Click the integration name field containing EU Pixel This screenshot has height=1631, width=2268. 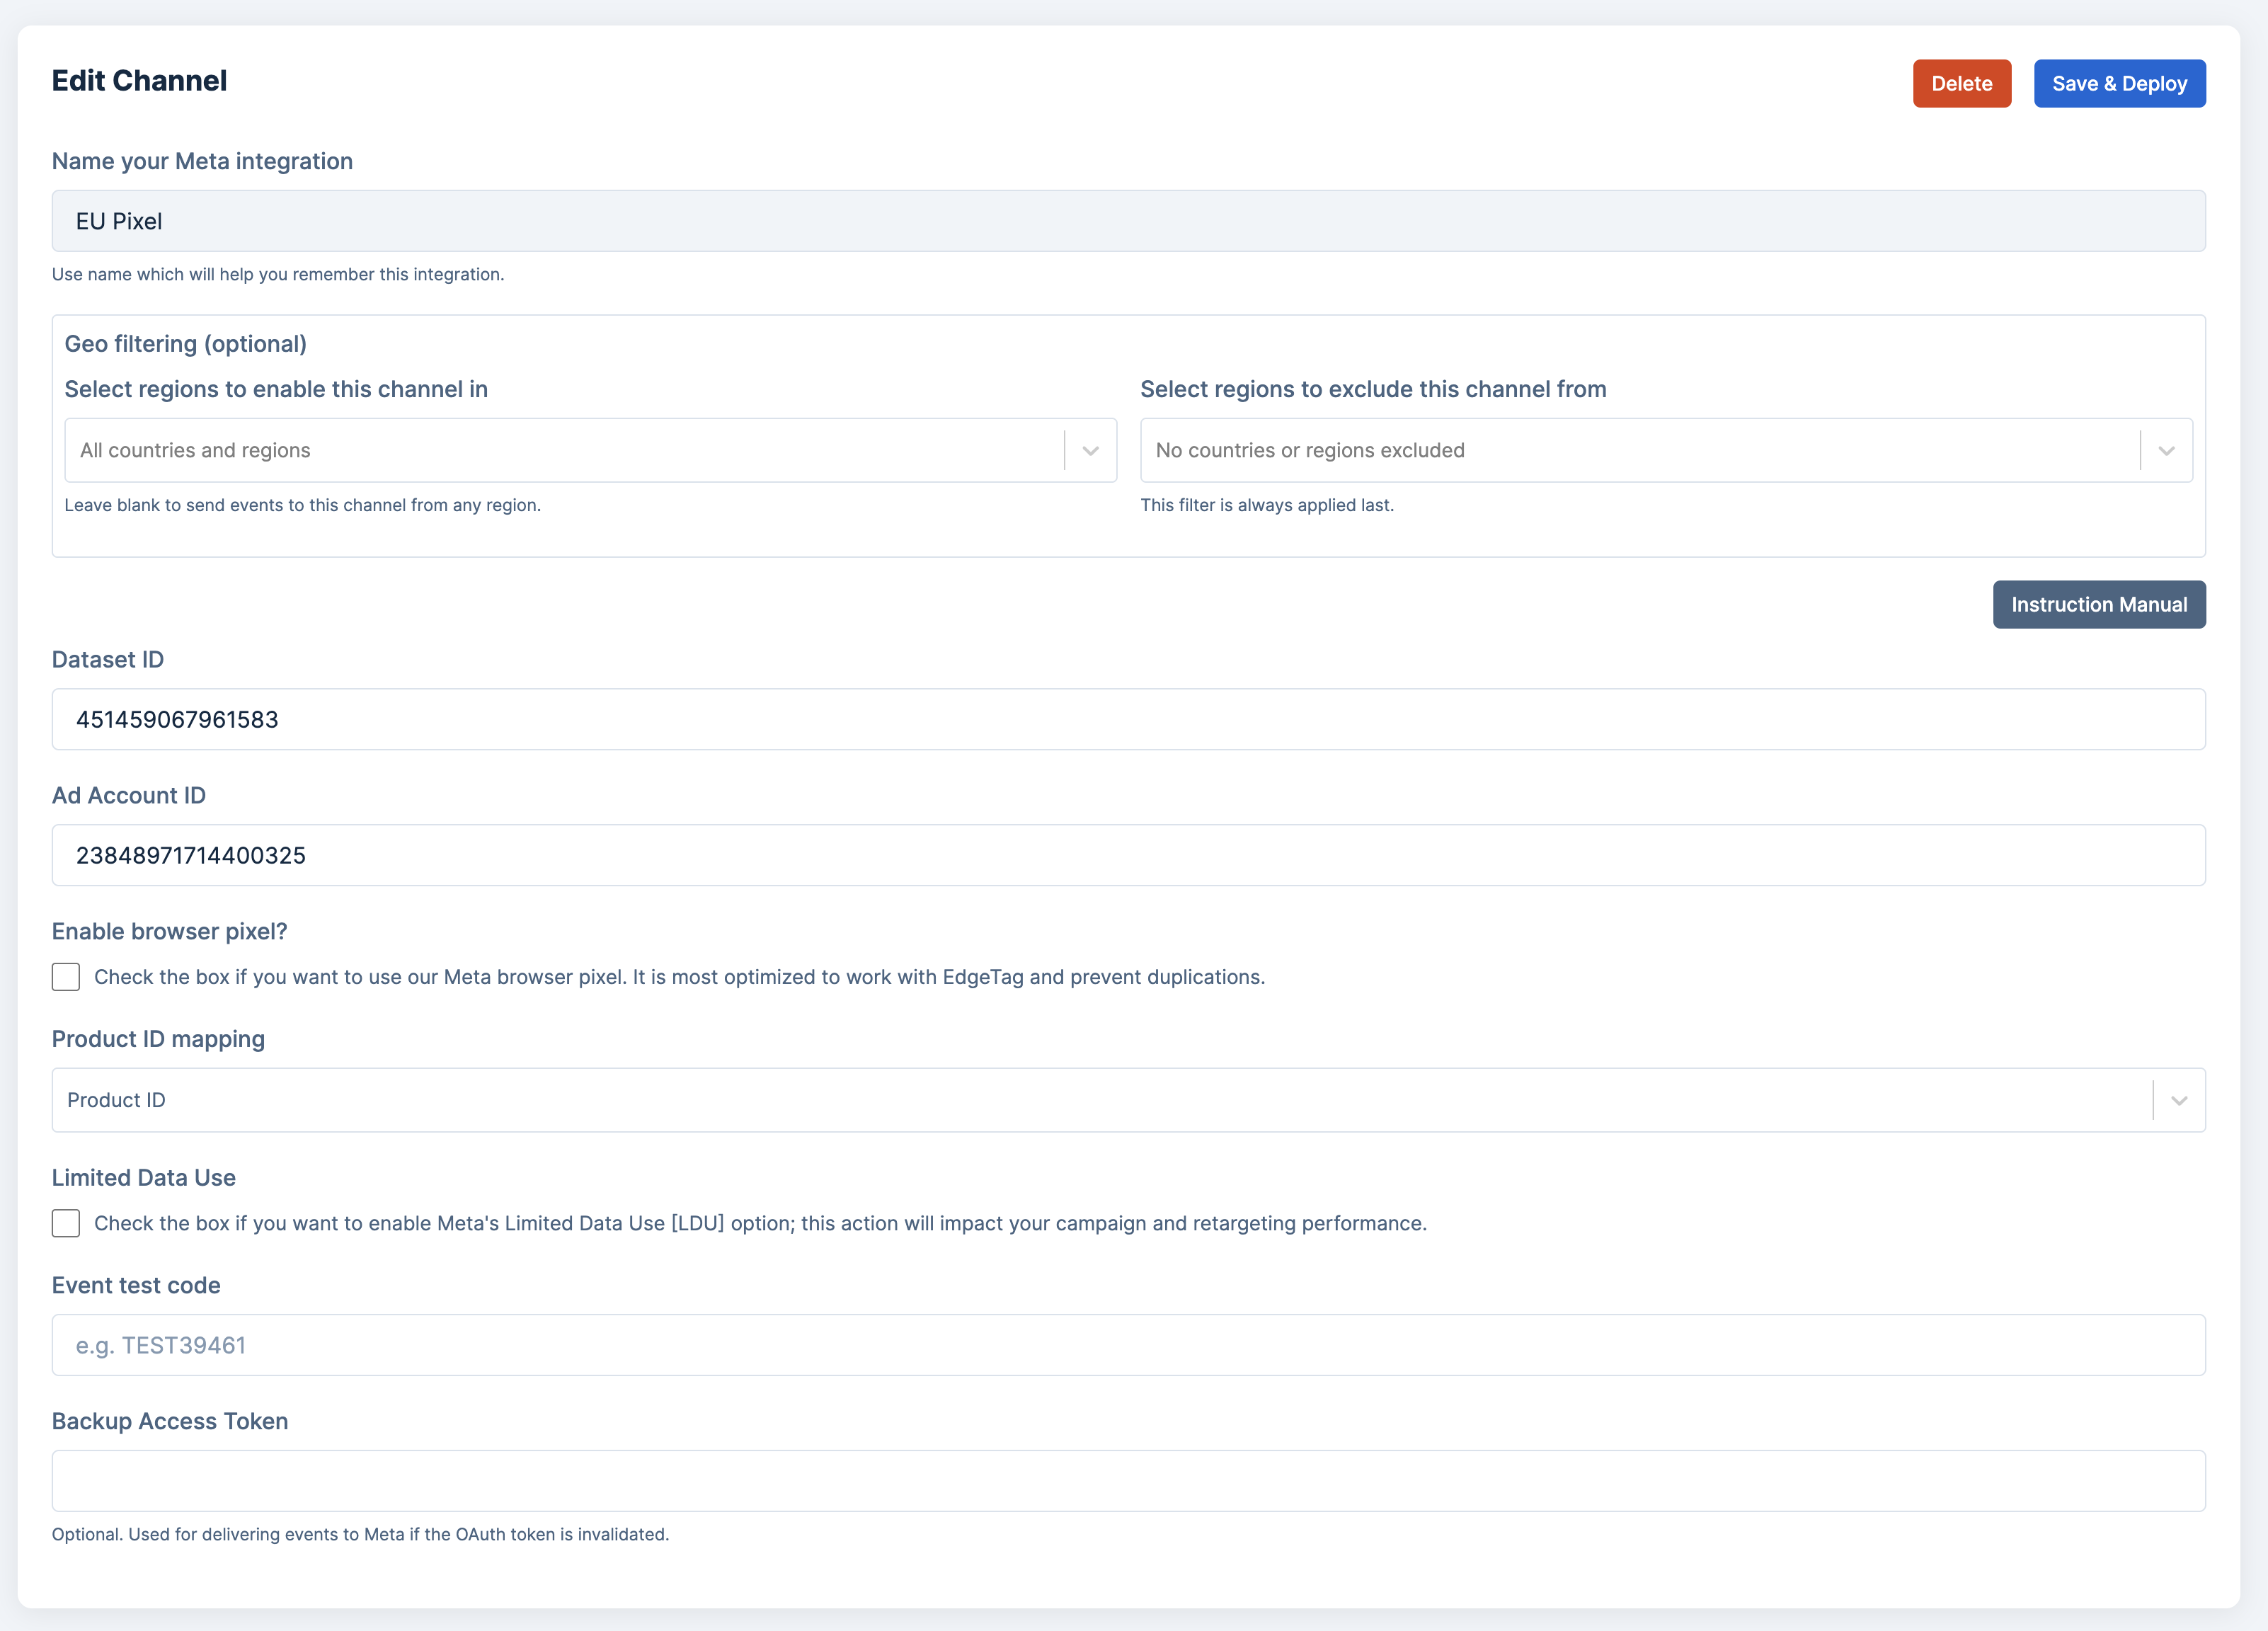coord(1127,221)
